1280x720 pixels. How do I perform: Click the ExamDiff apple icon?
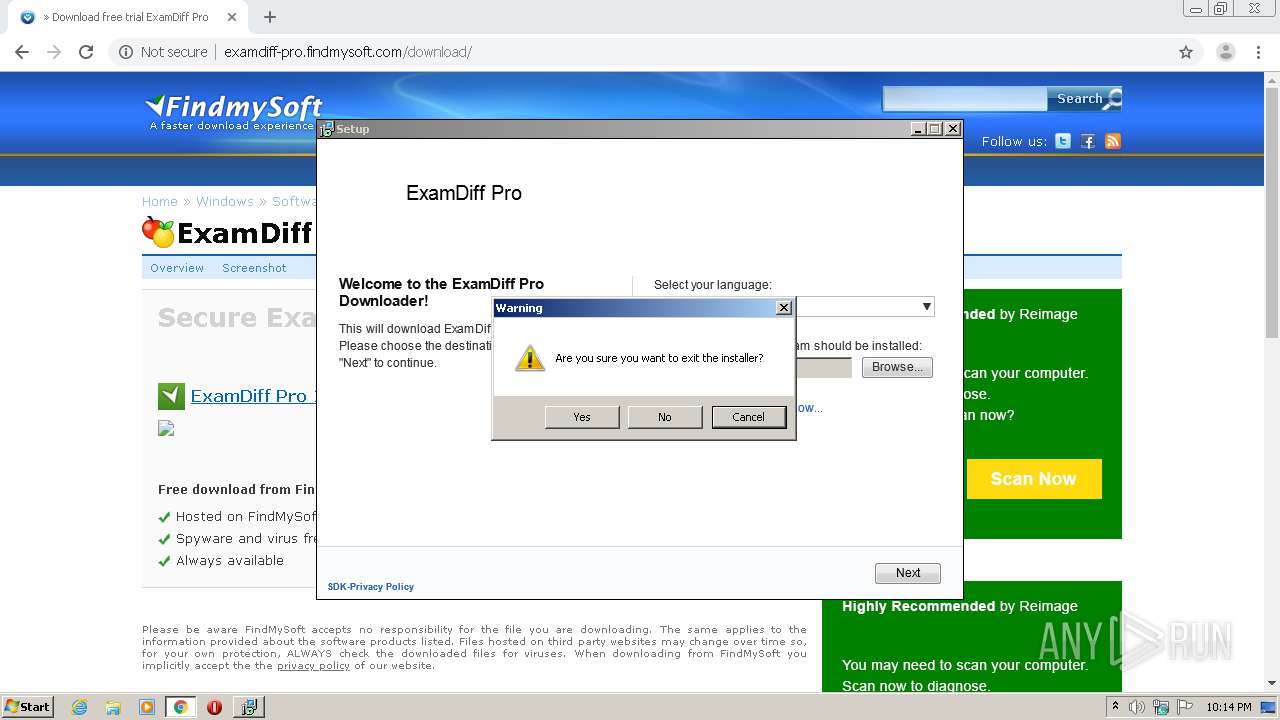[158, 232]
